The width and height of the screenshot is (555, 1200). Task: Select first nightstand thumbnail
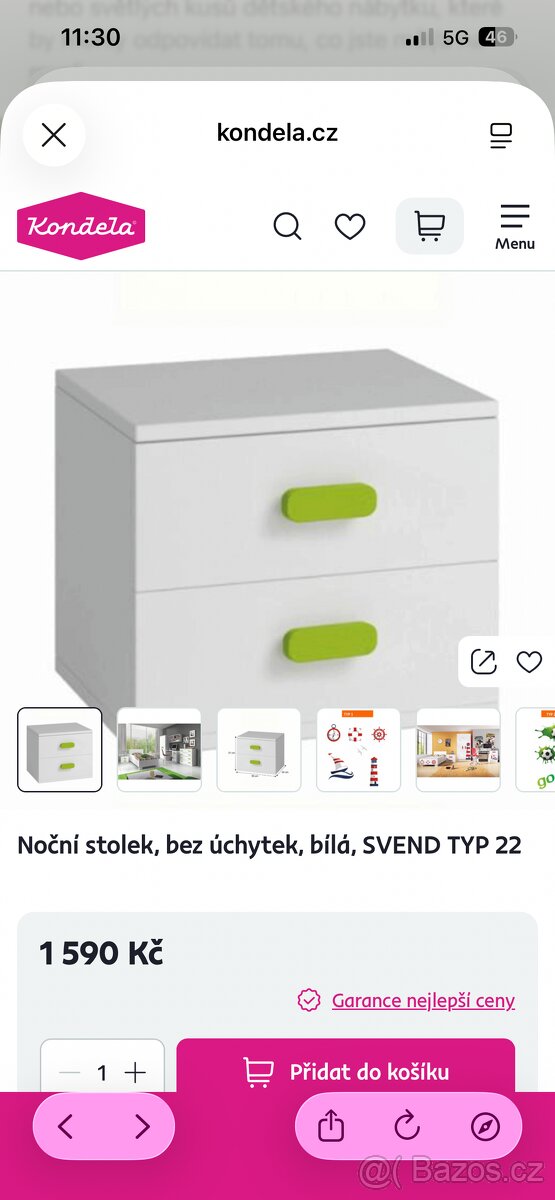[x=60, y=750]
